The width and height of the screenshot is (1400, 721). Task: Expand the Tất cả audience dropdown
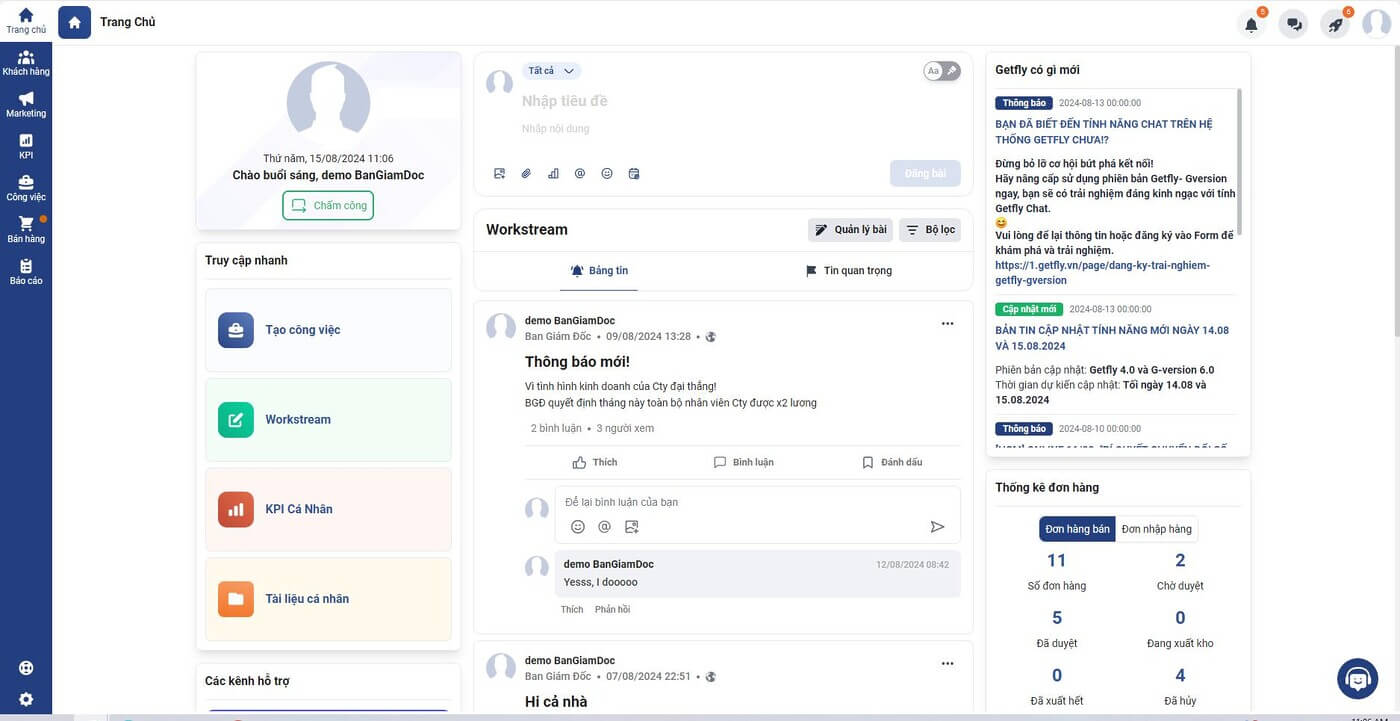pos(551,71)
